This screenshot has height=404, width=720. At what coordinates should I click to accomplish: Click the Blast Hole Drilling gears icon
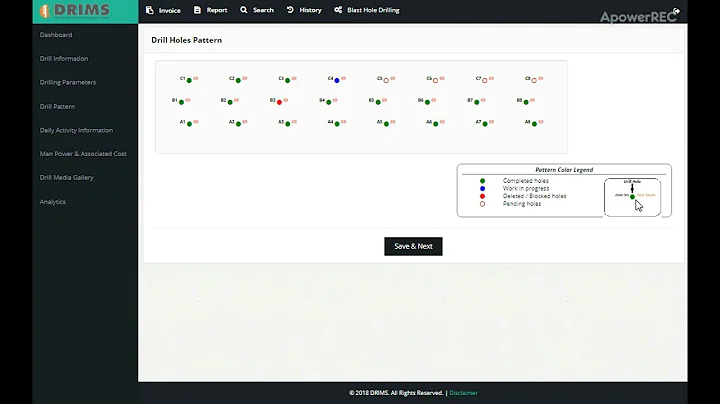tap(338, 10)
